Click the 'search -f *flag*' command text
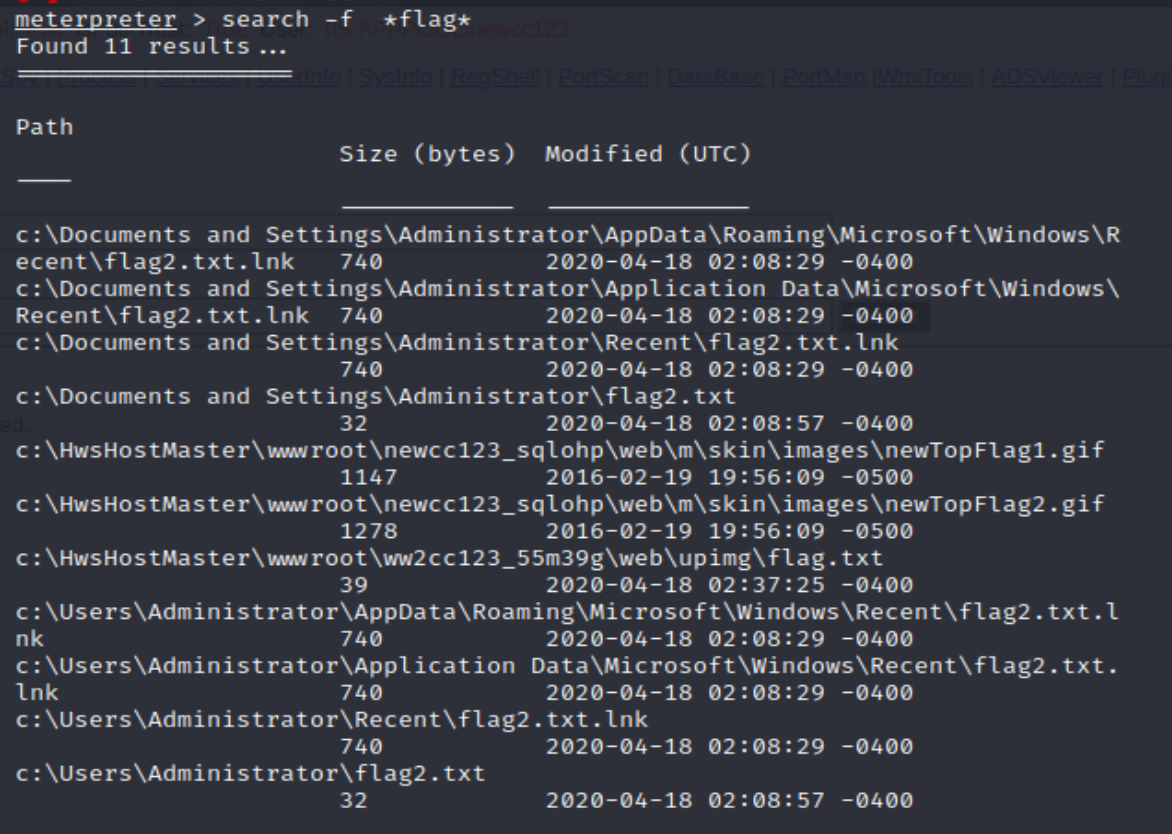Screen dimensions: 1172x834 (347, 19)
